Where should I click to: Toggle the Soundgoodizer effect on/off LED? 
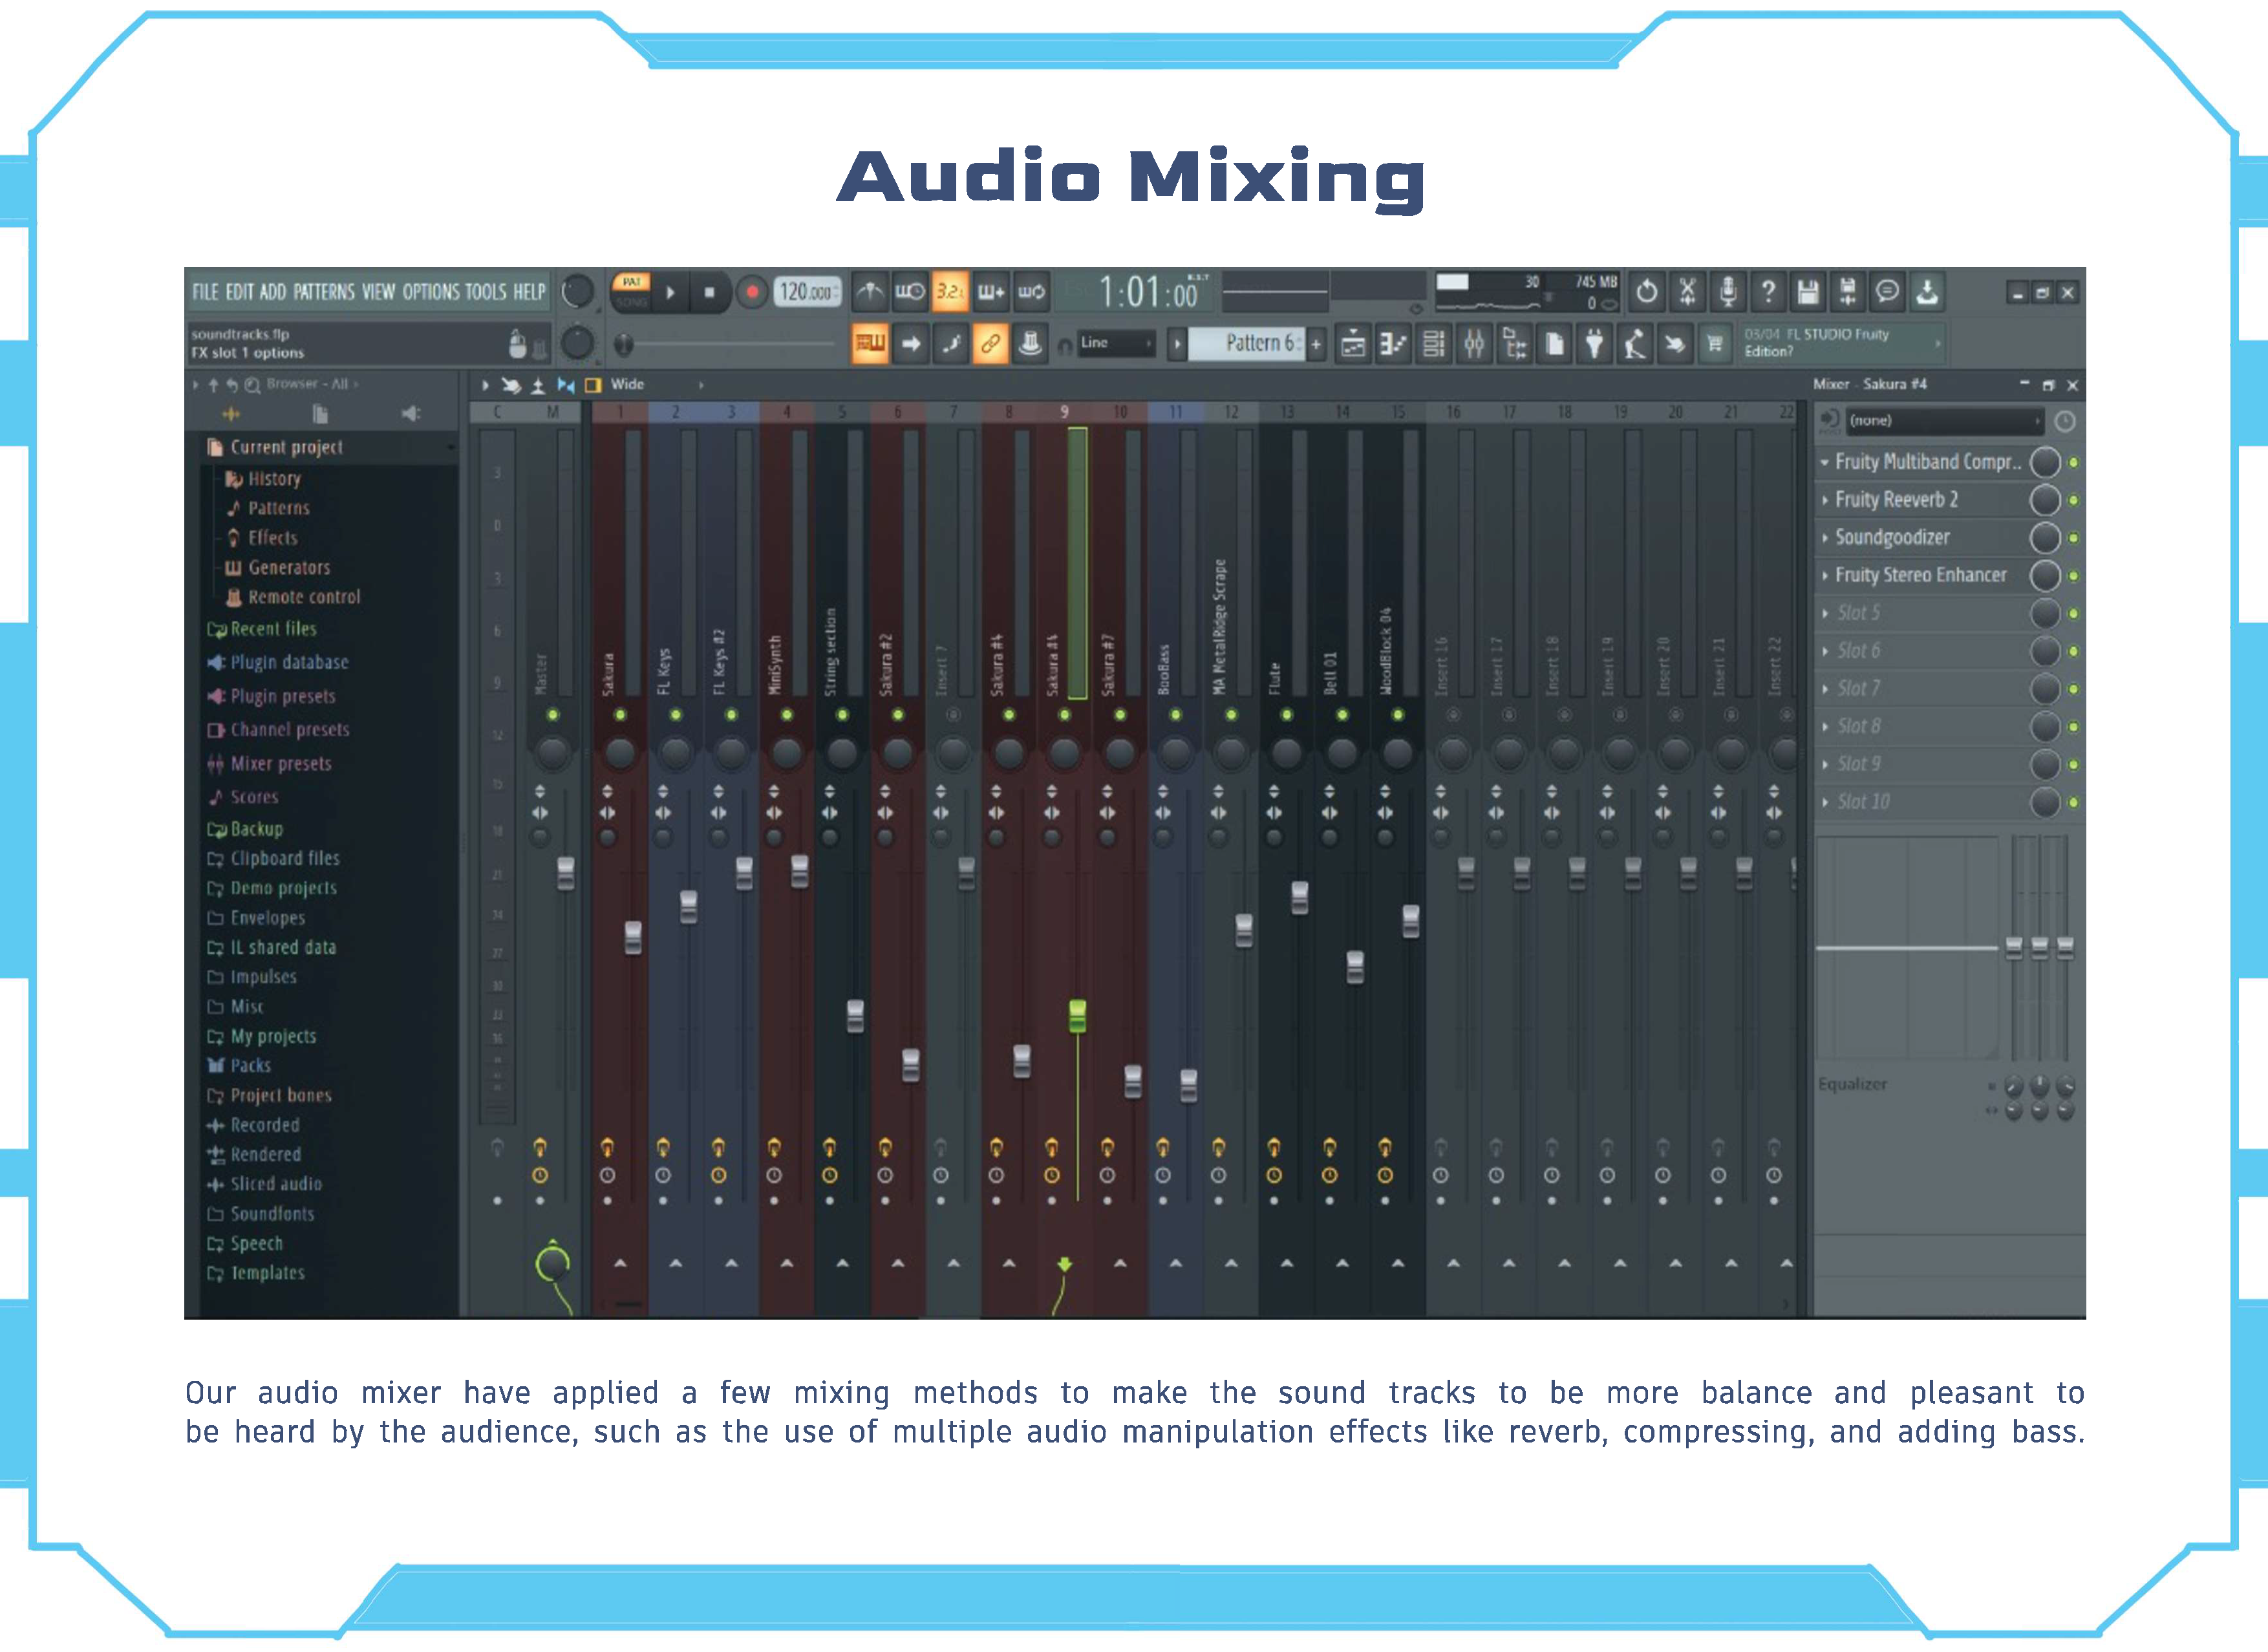pyautogui.click(x=2074, y=538)
